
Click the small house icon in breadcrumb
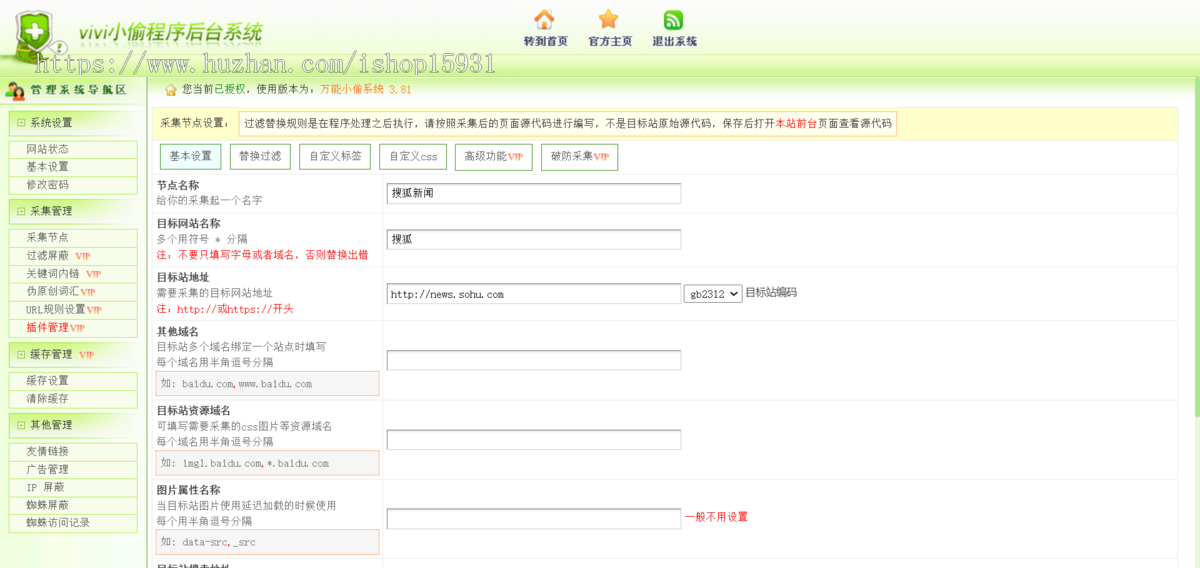170,90
